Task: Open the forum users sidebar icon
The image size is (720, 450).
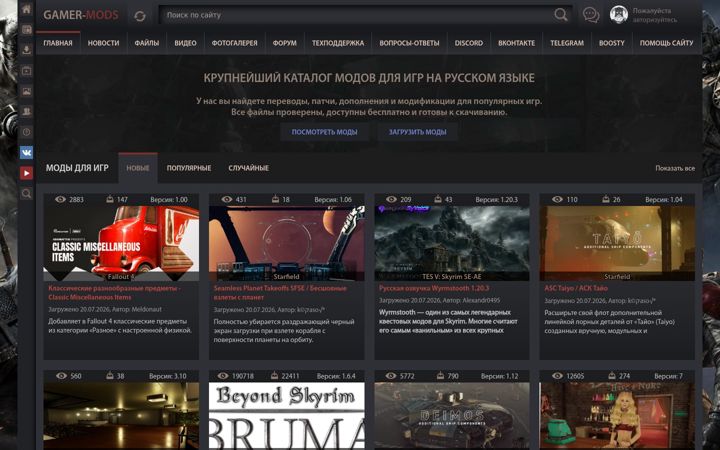Action: (26, 112)
